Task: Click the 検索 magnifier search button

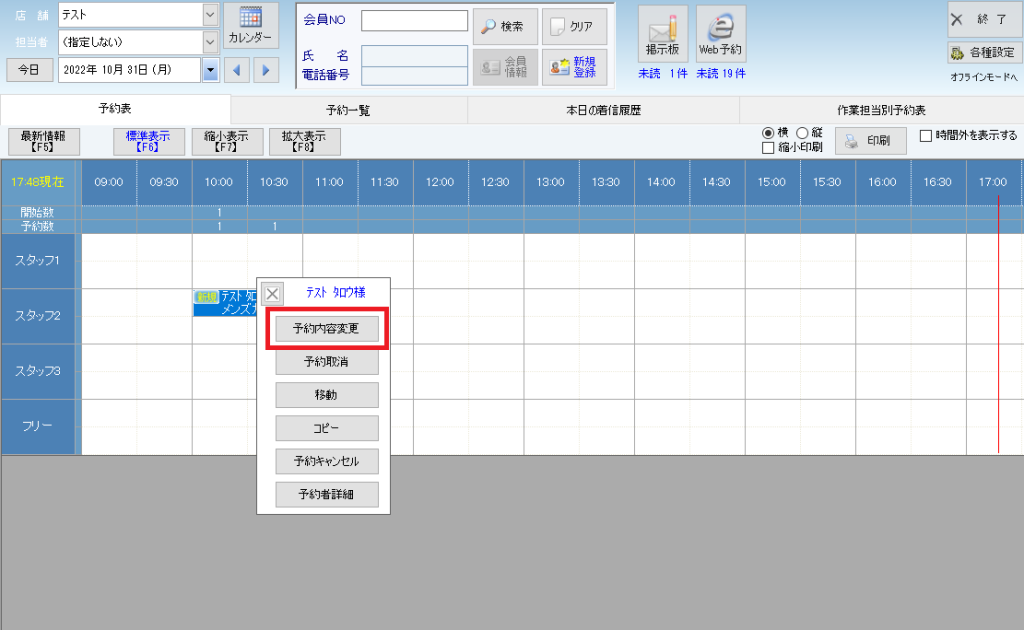Action: pos(505,26)
